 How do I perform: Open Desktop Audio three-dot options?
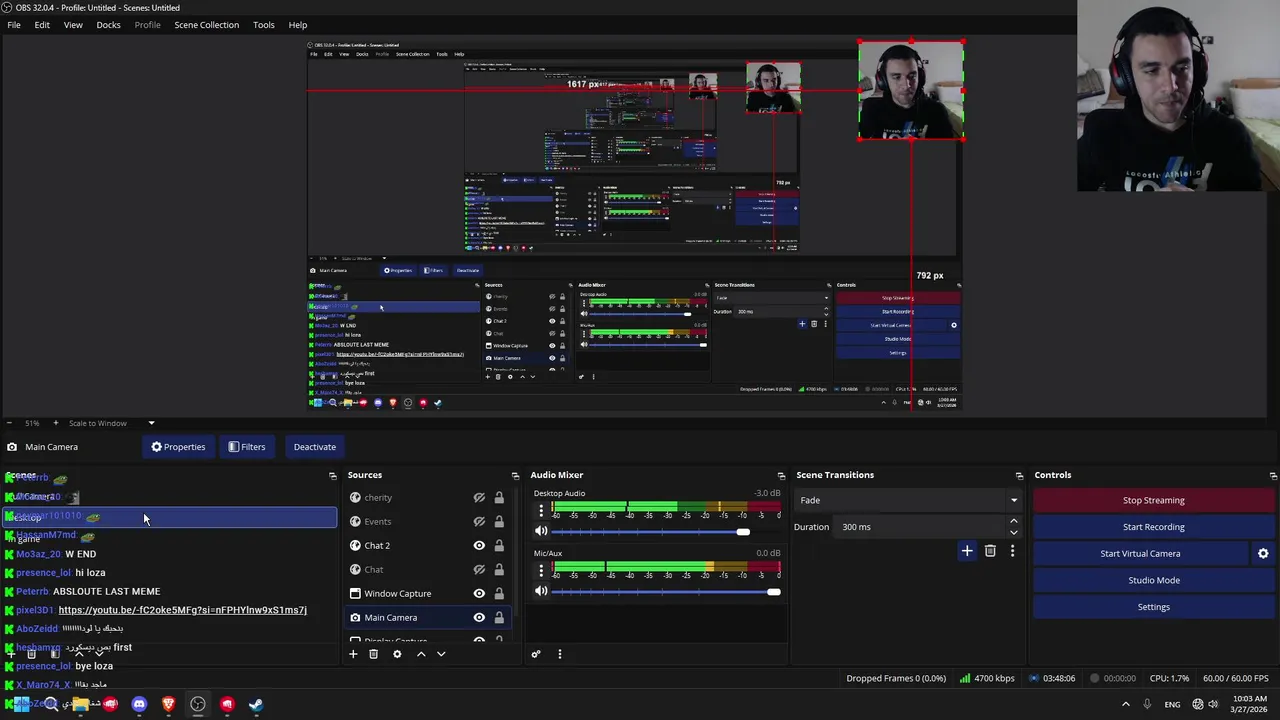click(x=541, y=511)
